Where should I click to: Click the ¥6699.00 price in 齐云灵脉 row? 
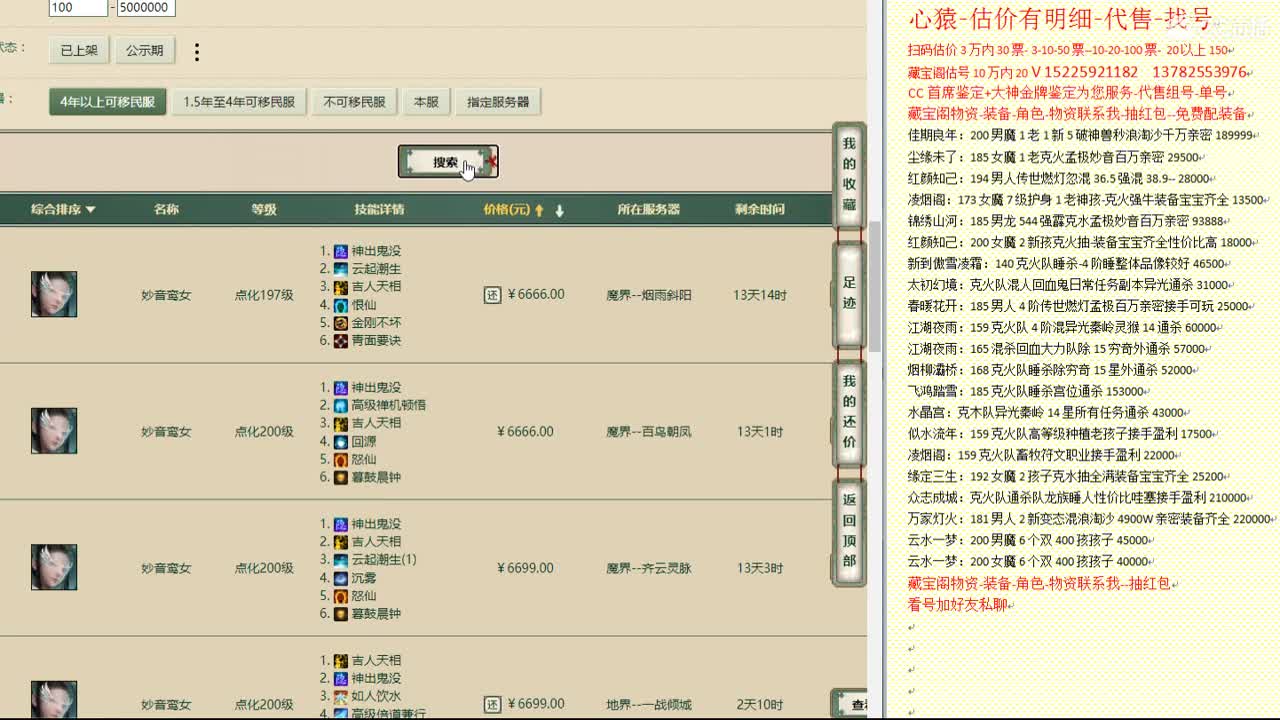pyautogui.click(x=525, y=568)
